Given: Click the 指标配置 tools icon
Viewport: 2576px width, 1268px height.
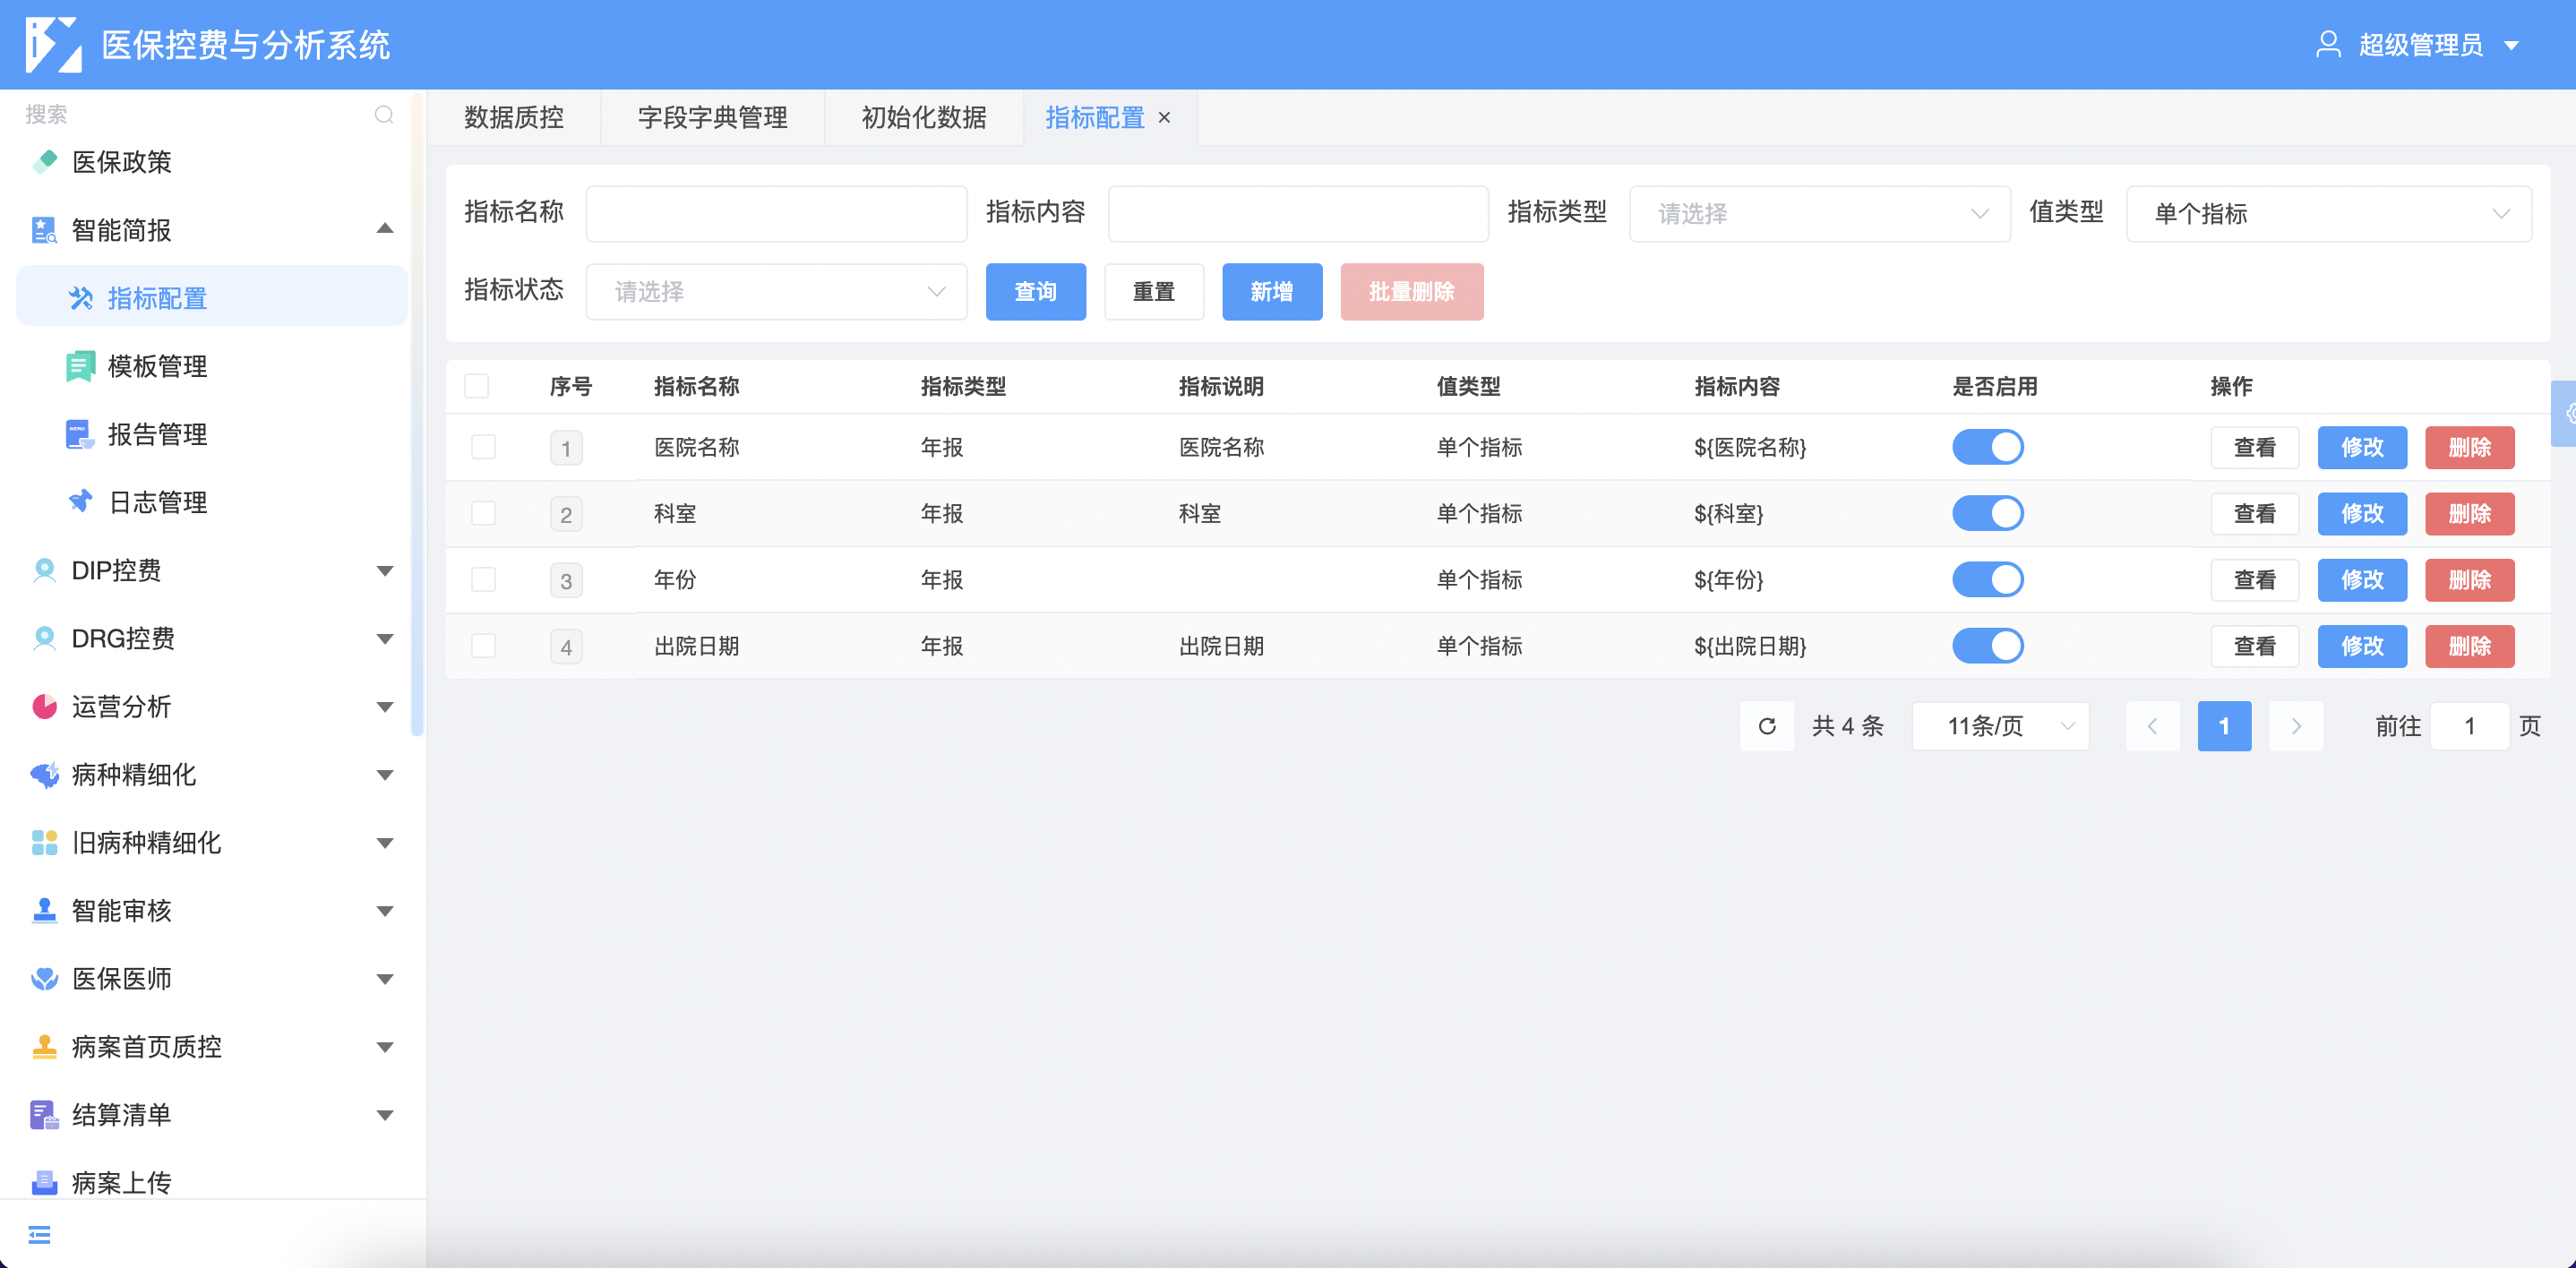Looking at the screenshot, I should [81, 298].
